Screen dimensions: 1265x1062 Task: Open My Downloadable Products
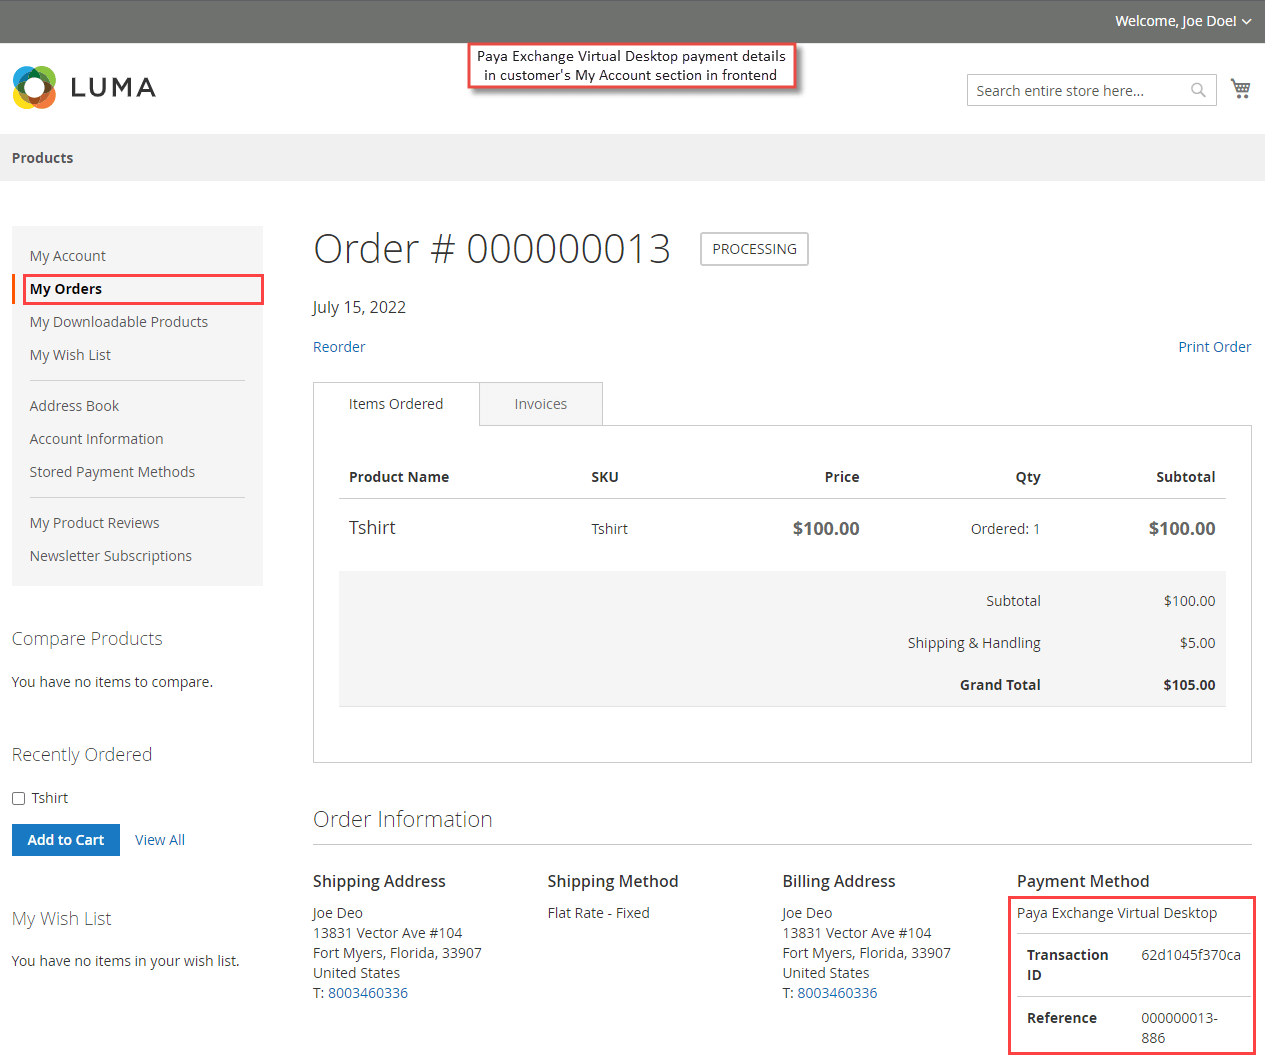[x=119, y=322]
